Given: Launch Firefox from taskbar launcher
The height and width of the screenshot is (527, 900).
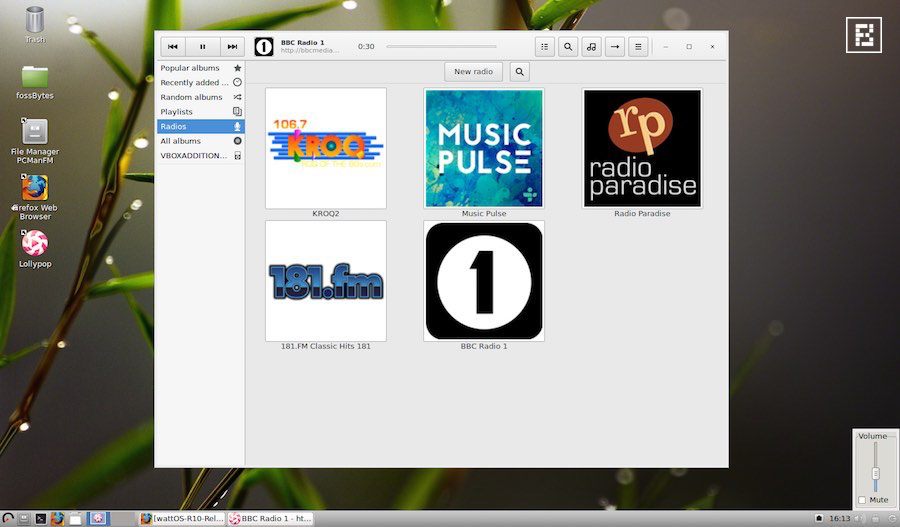Looking at the screenshot, I should pyautogui.click(x=57, y=519).
